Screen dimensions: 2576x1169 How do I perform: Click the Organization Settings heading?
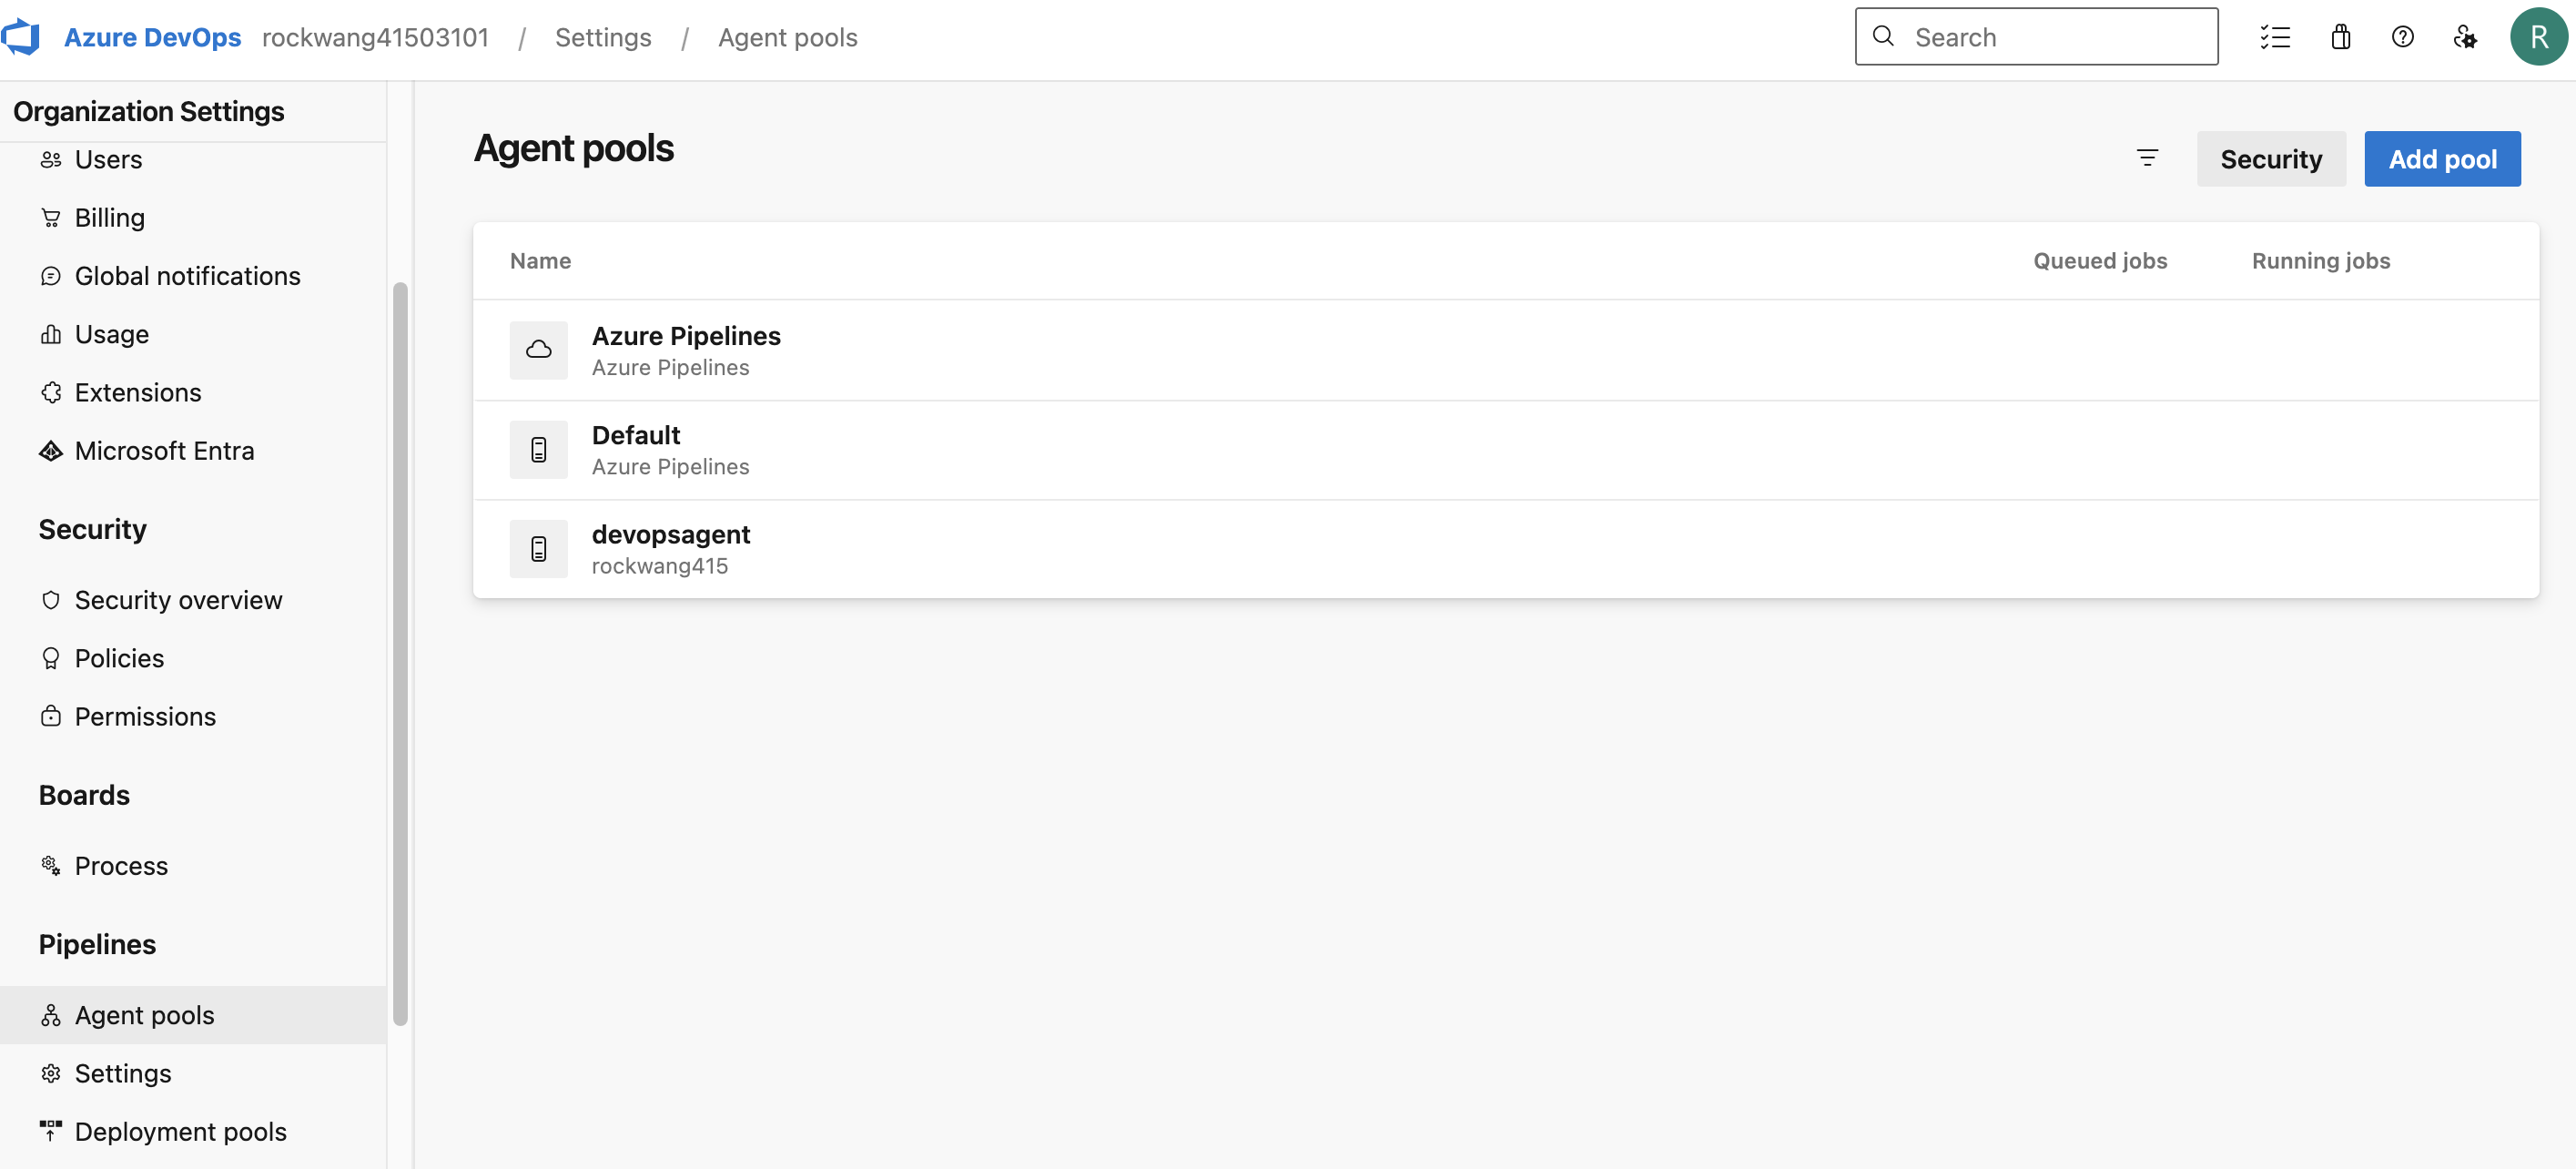[x=149, y=111]
